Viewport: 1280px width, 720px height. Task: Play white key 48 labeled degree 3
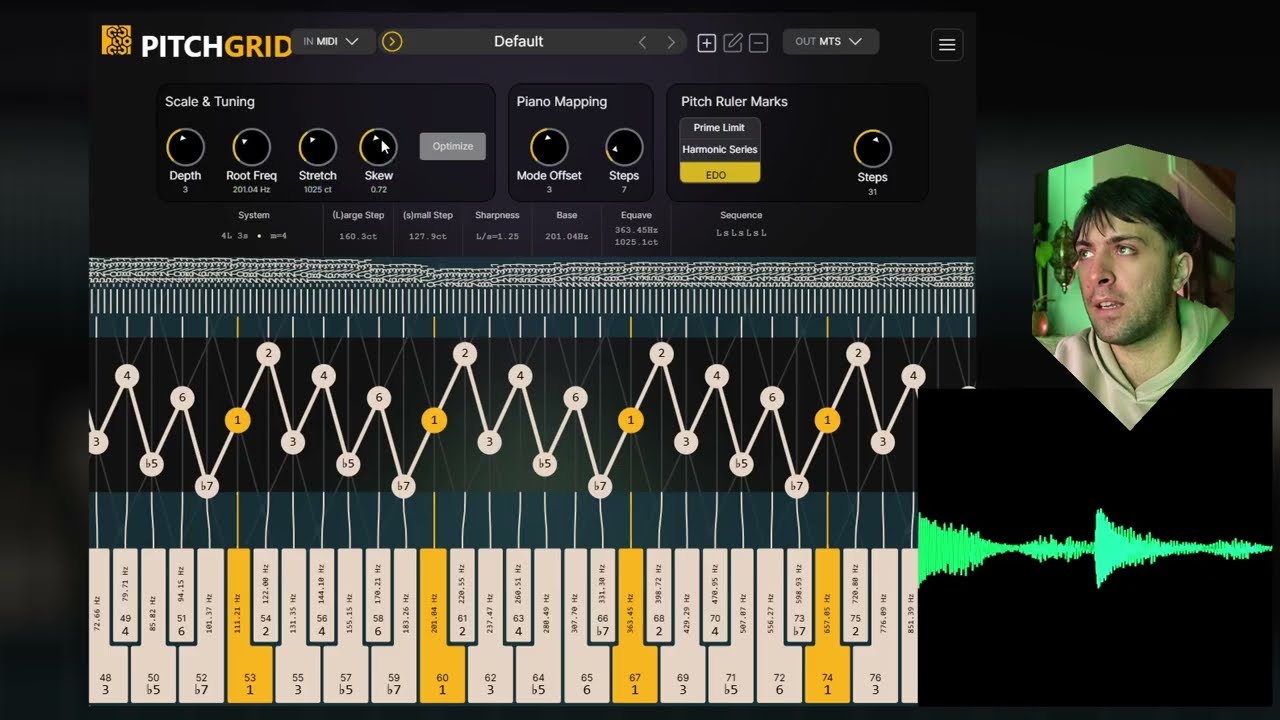(x=106, y=680)
